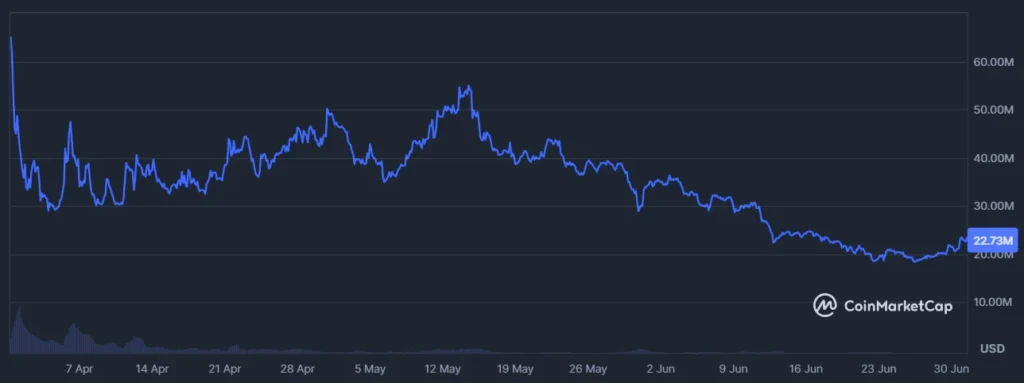
Task: Select the 22.73M current price tag
Action: click(x=993, y=241)
